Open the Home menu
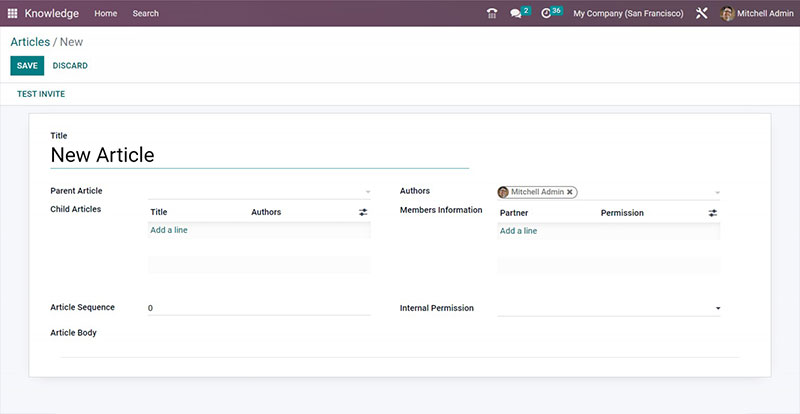 (x=105, y=13)
